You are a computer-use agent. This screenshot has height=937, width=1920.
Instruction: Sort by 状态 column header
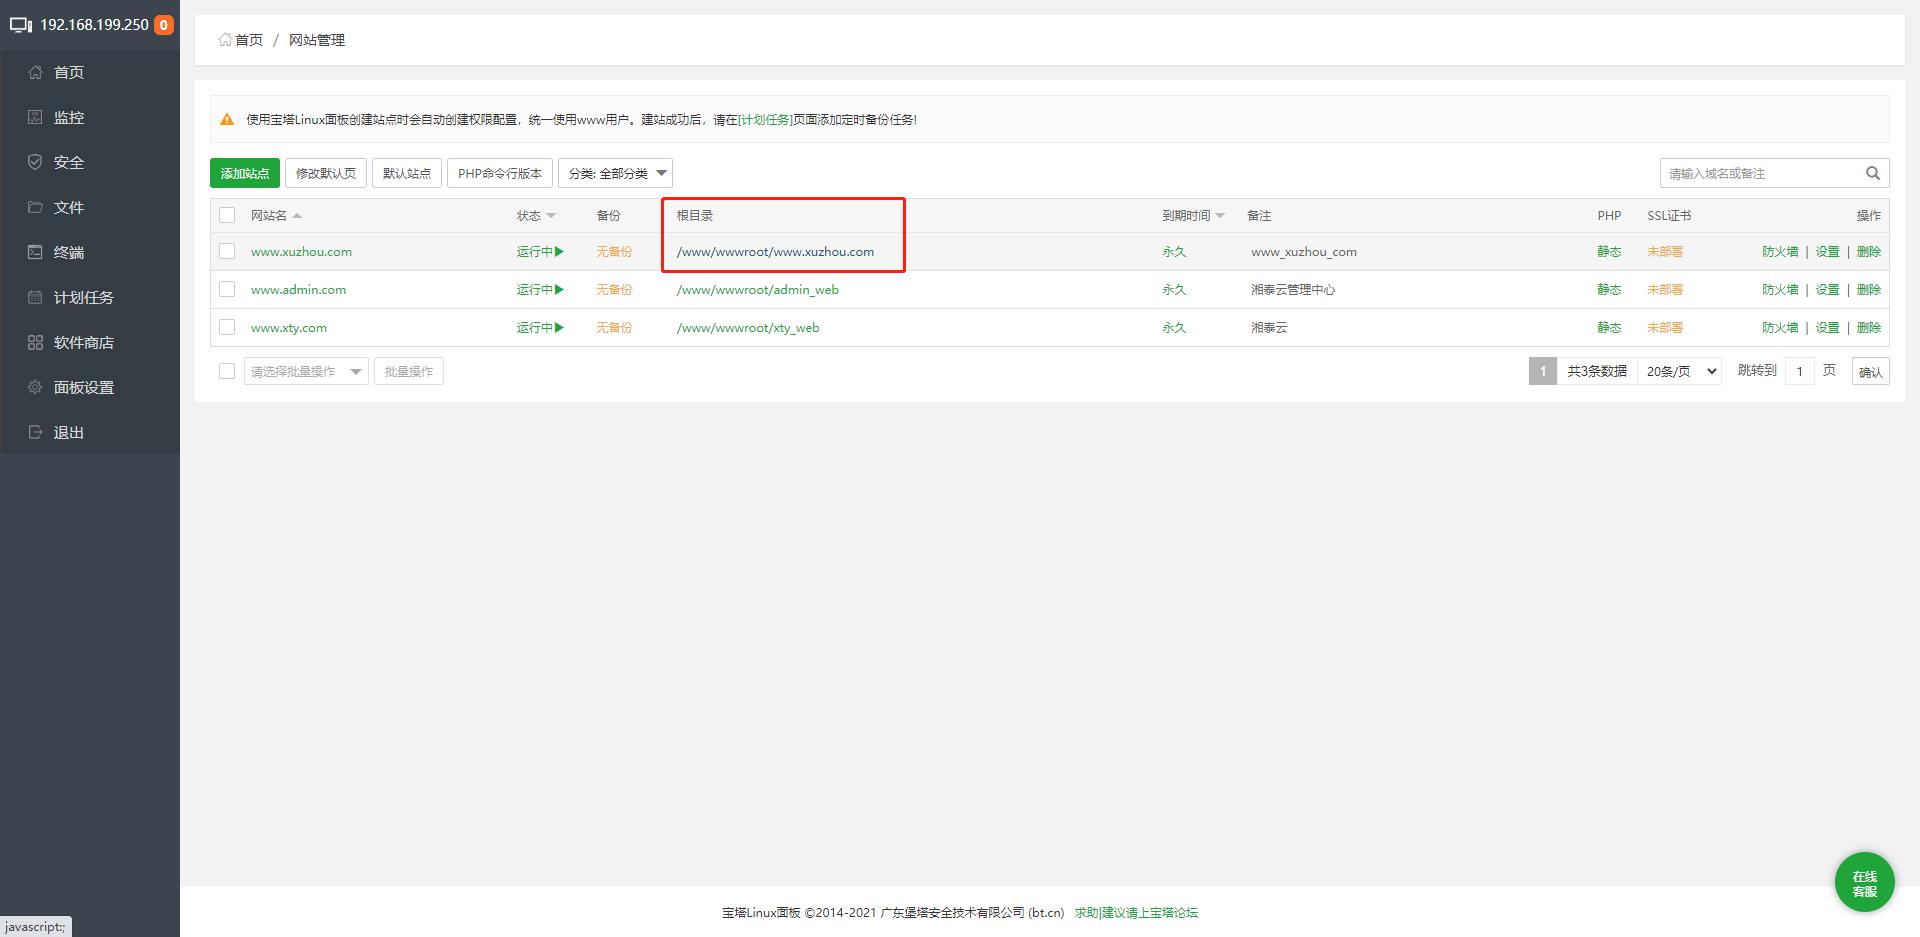(536, 215)
